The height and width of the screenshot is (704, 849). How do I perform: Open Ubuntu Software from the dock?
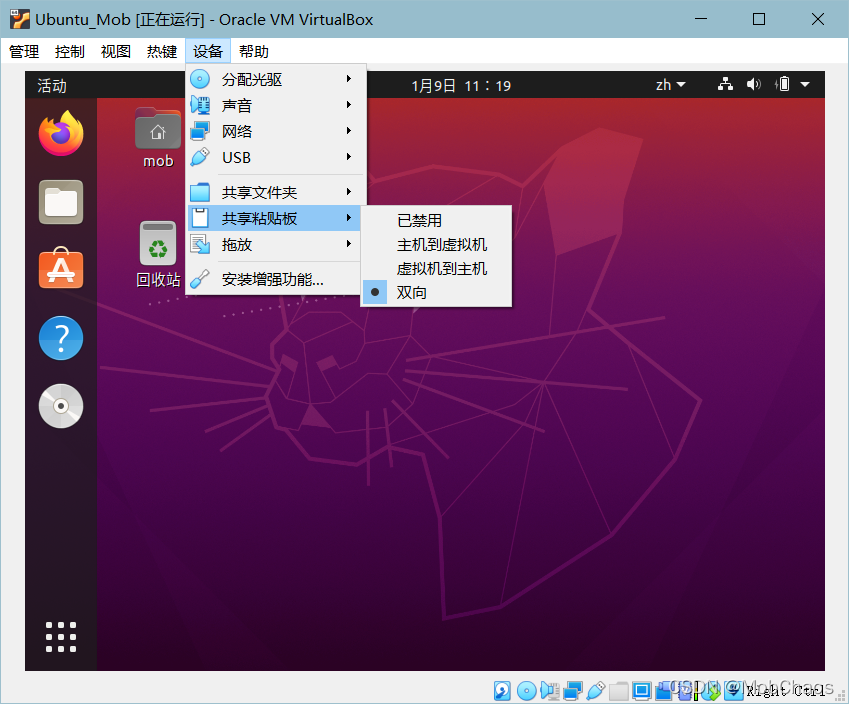(x=61, y=269)
